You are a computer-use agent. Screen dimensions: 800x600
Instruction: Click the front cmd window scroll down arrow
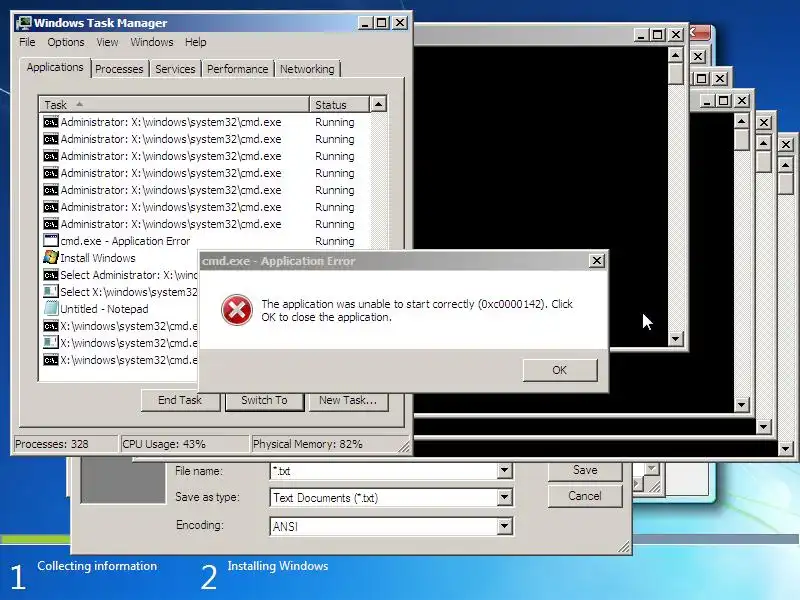(x=676, y=338)
